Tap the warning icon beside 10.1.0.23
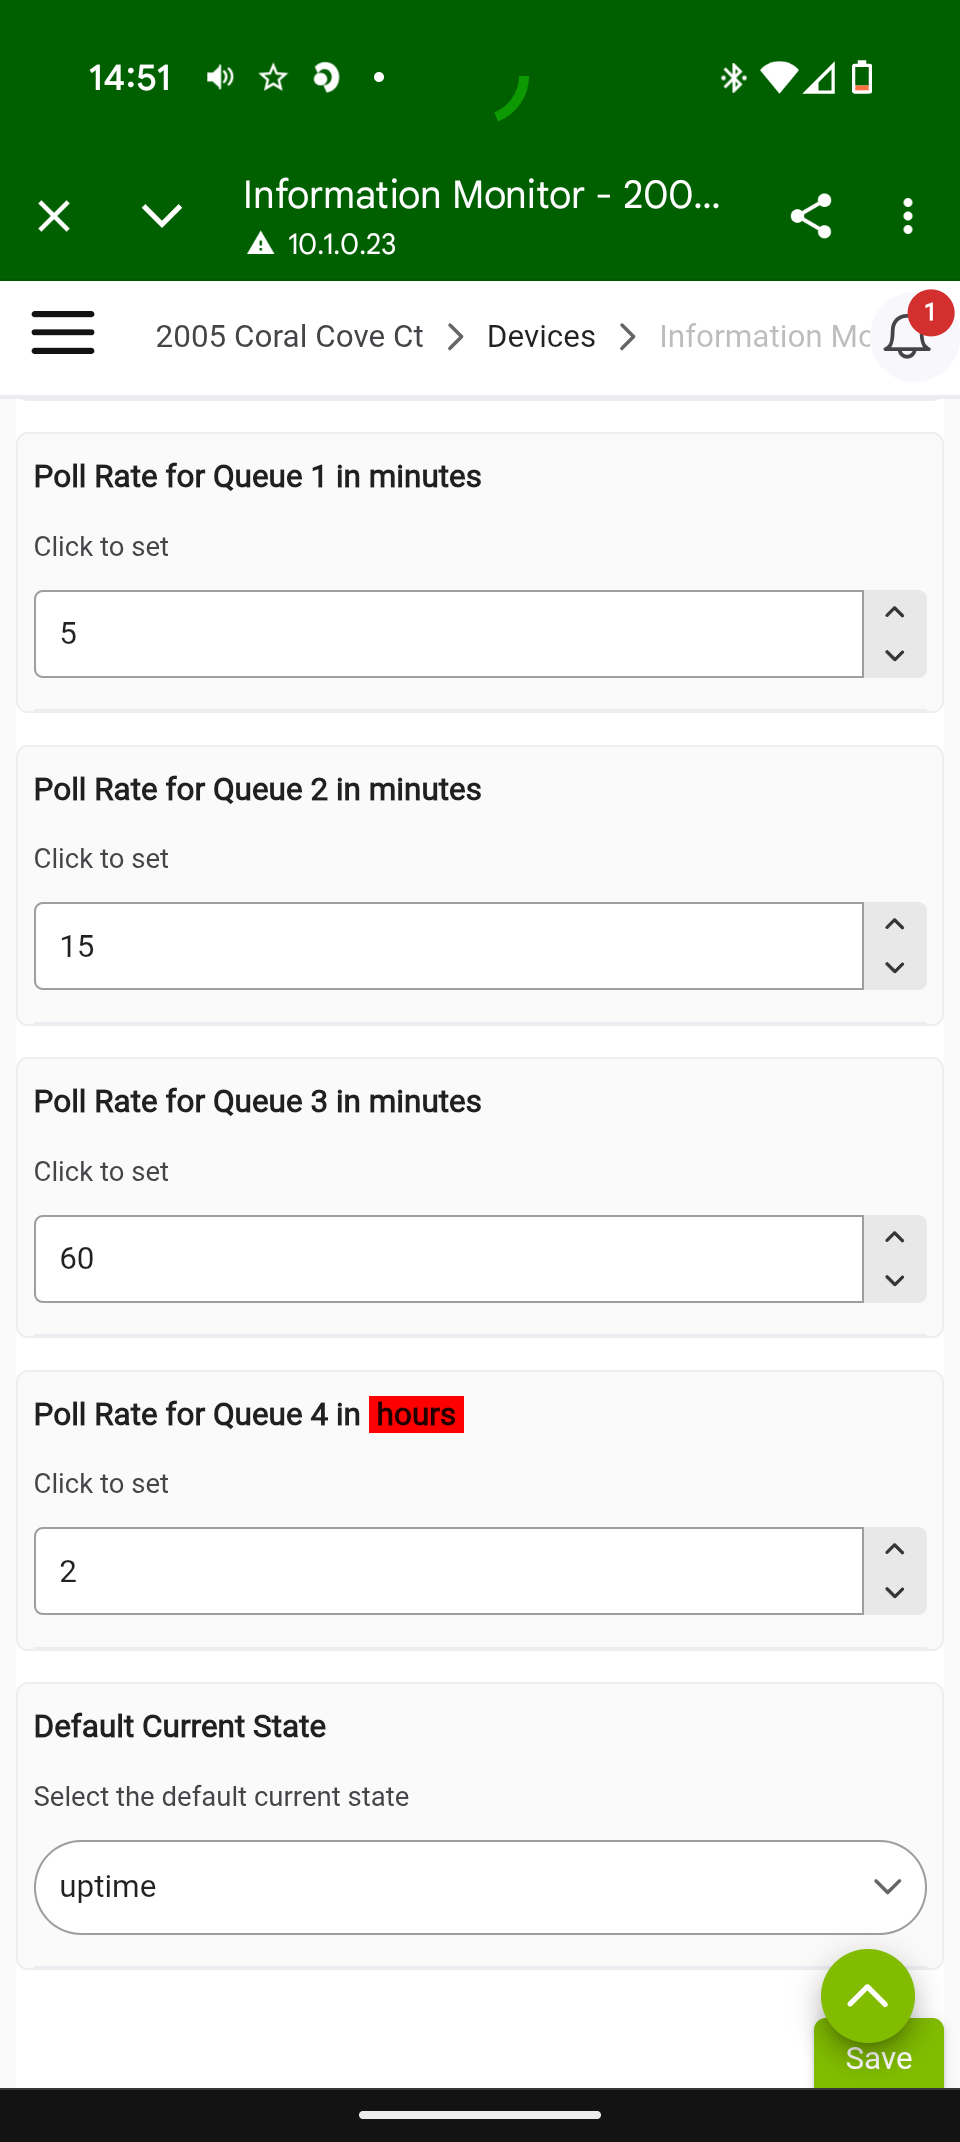960x2142 pixels. 261,244
